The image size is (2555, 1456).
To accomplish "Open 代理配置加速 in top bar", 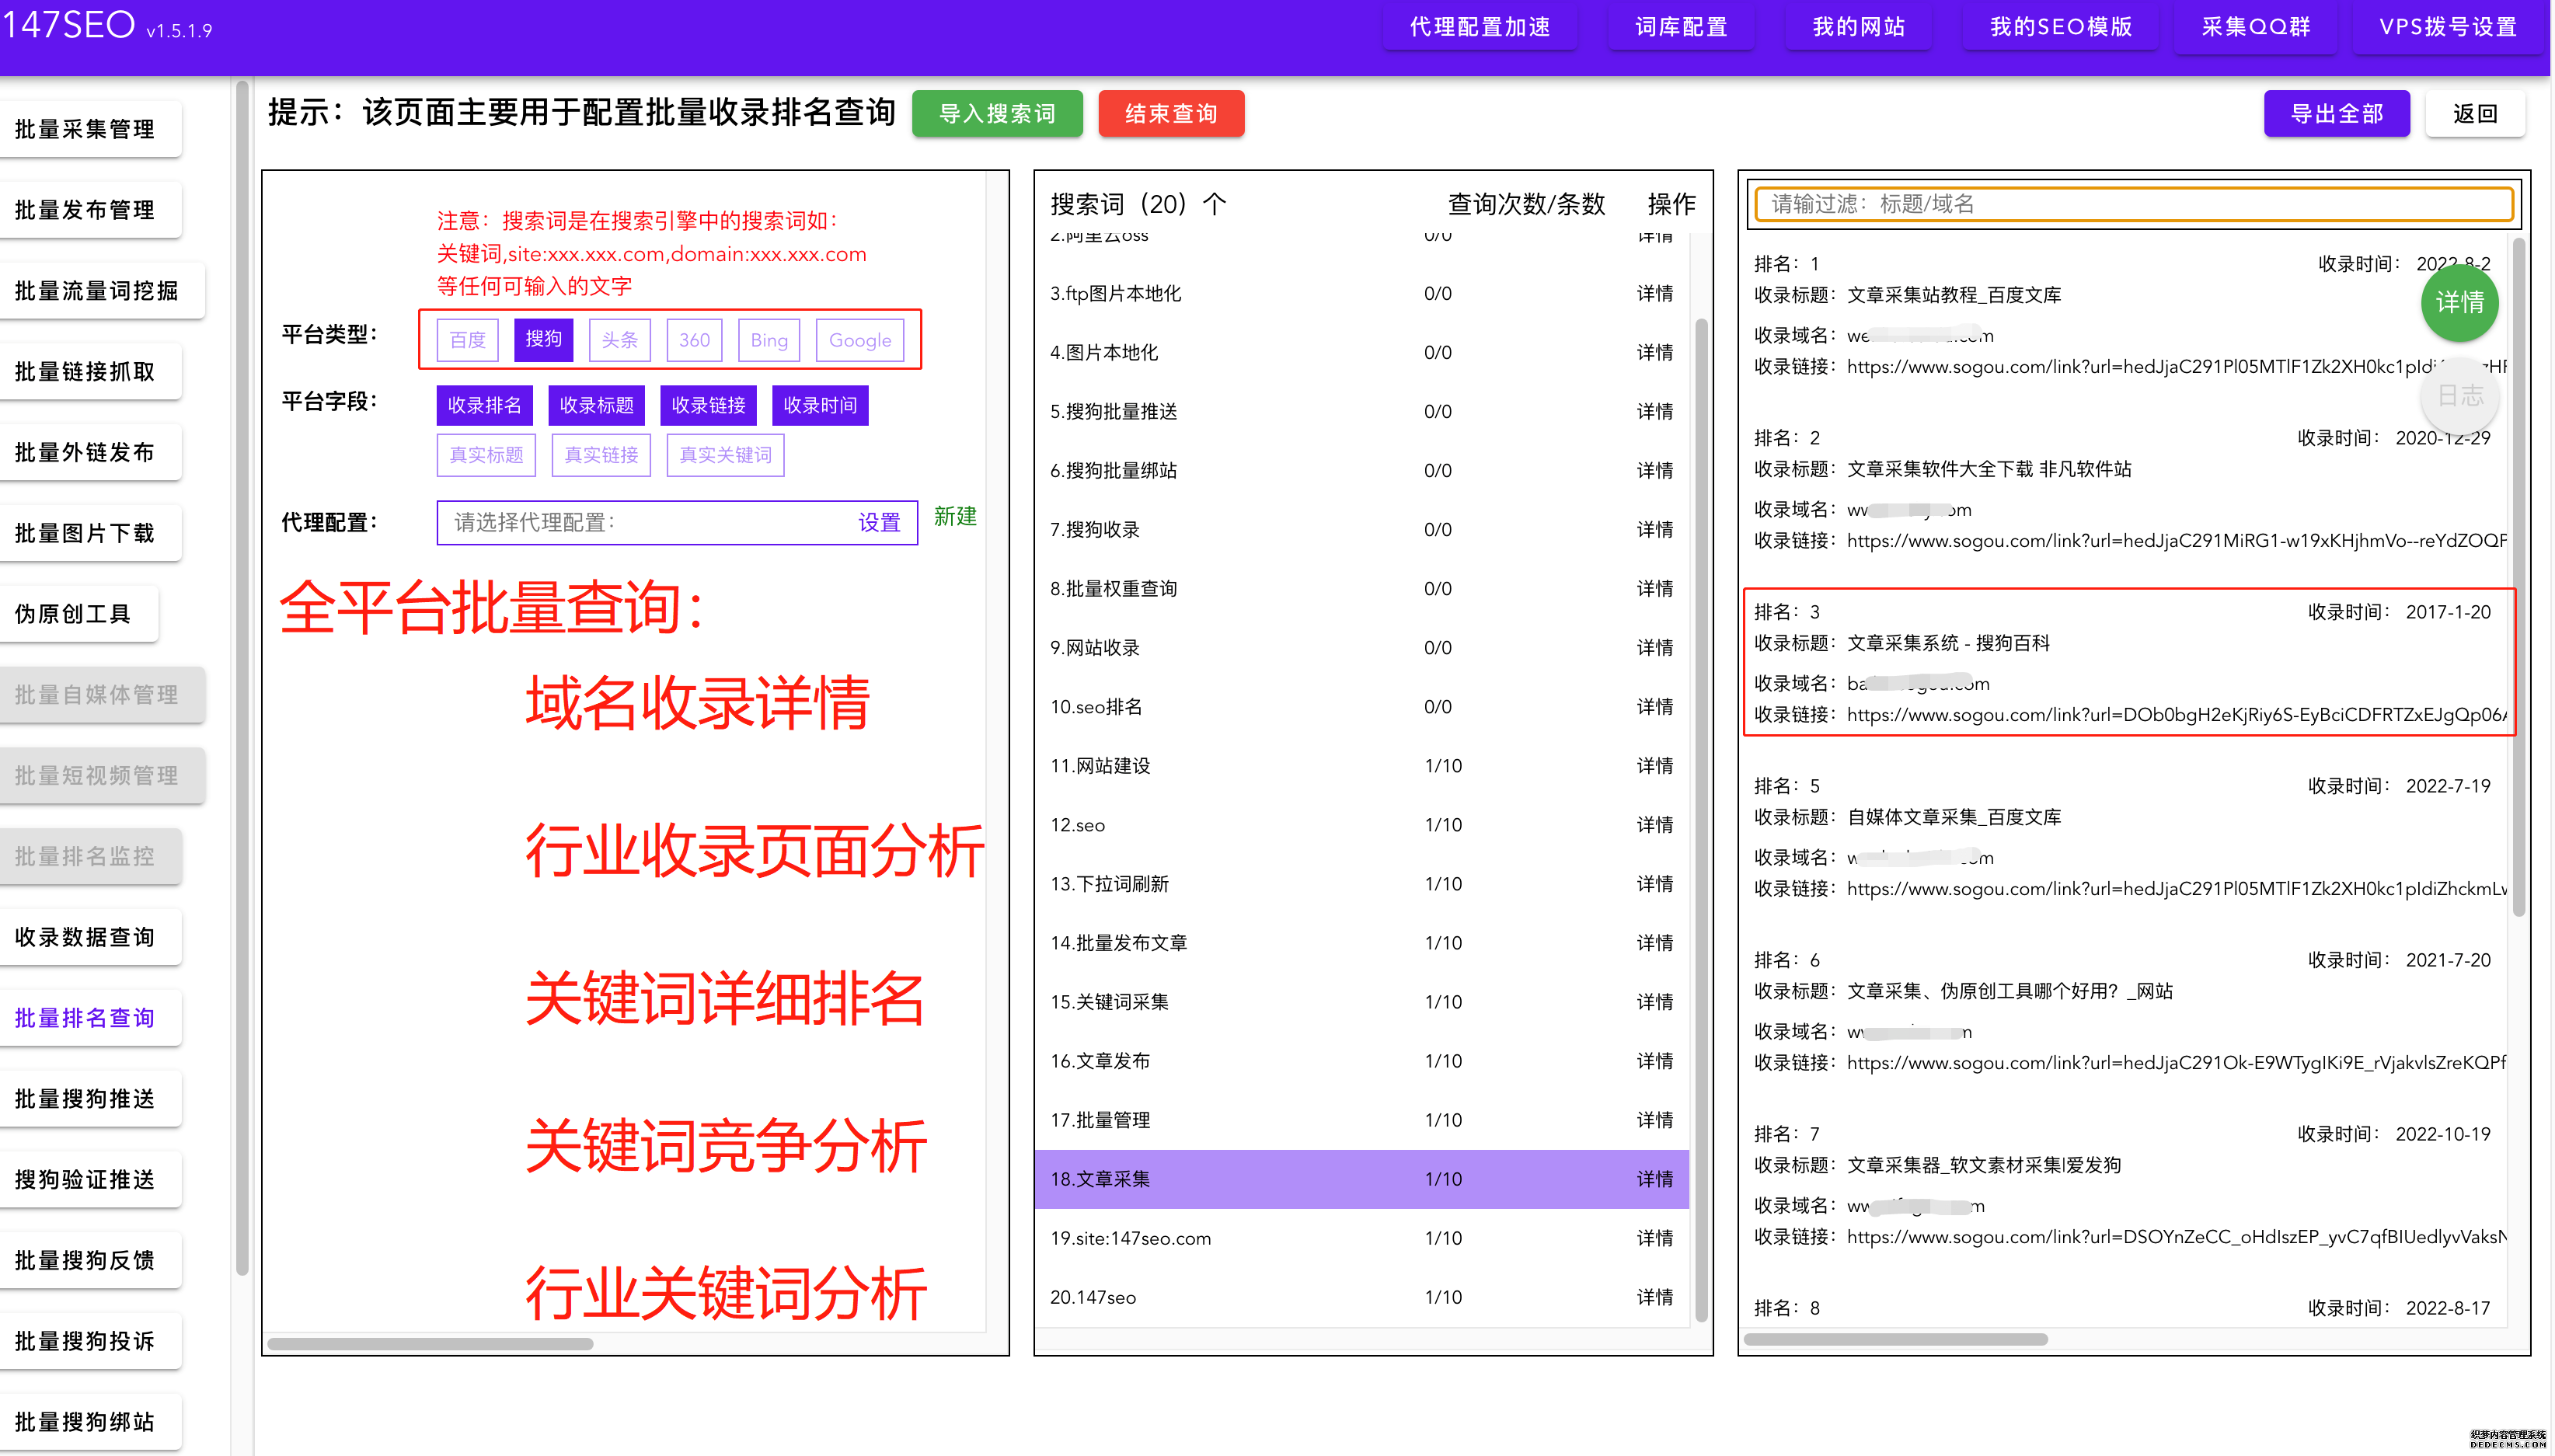I will 1479,27.
